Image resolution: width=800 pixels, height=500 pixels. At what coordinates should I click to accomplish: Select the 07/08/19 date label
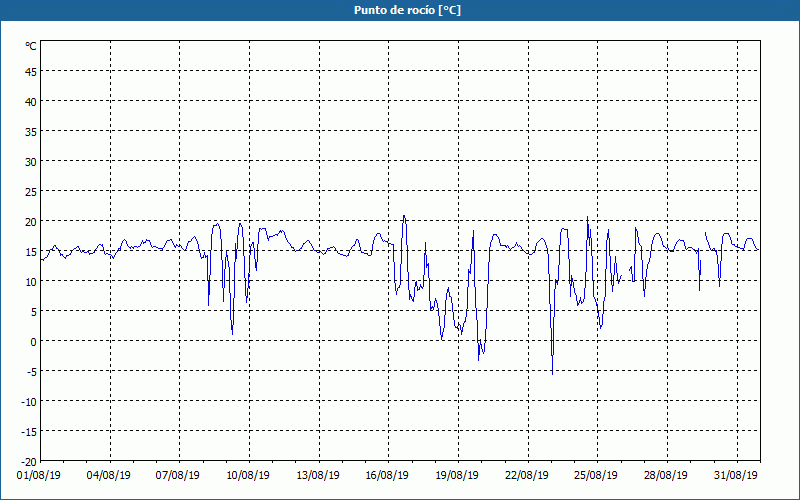178,476
